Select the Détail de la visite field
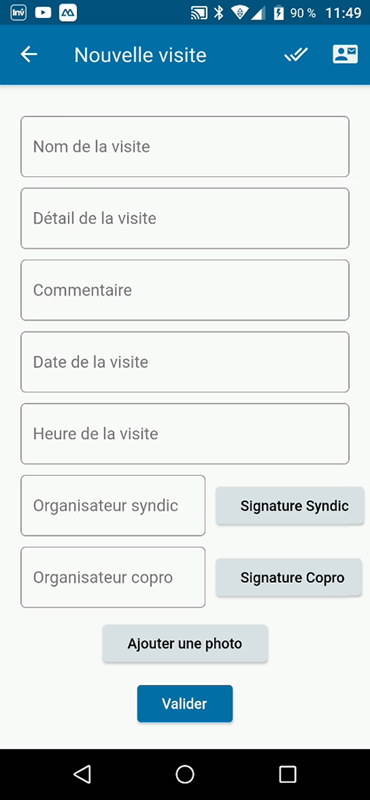 tap(185, 218)
